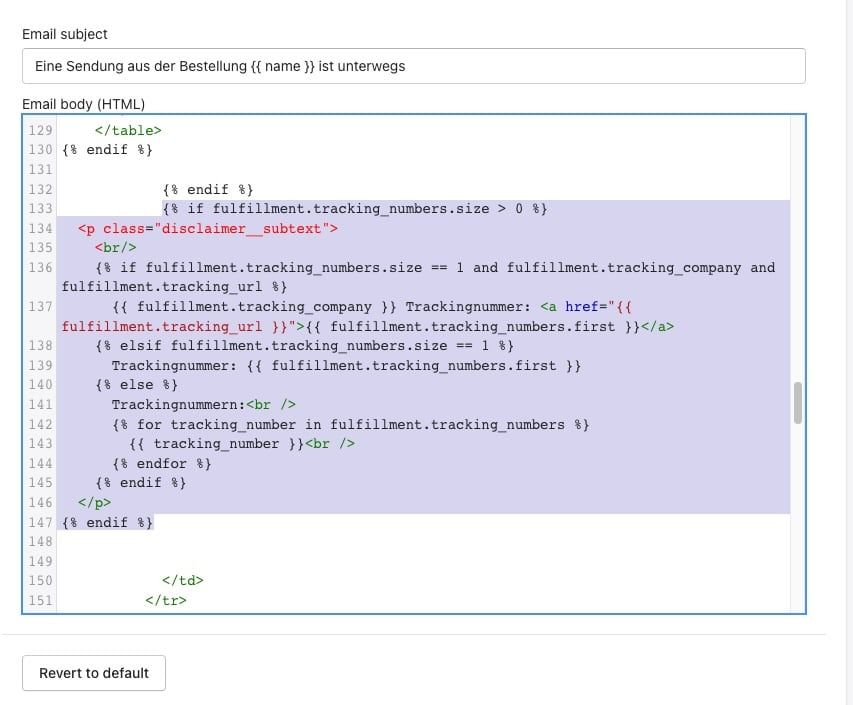
Task: Click the code editor's vertical scrollbar thumb
Action: pos(797,402)
